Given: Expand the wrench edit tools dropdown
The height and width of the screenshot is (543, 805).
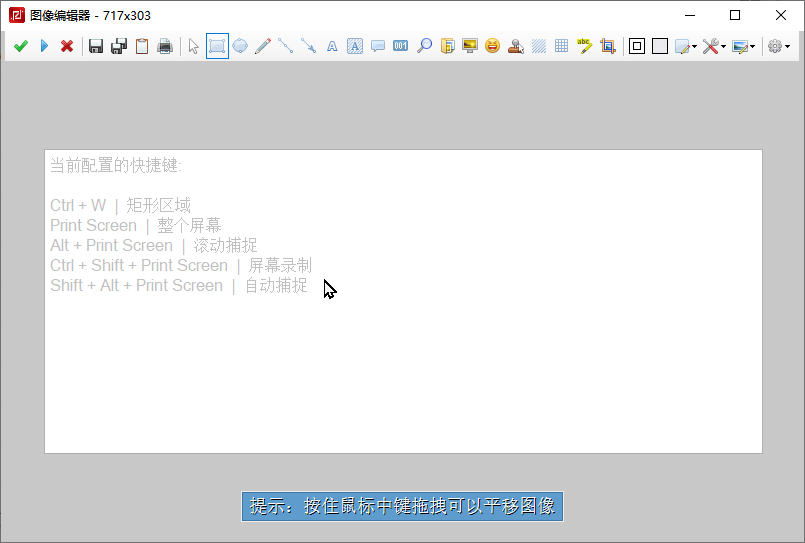Looking at the screenshot, I should pos(714,46).
